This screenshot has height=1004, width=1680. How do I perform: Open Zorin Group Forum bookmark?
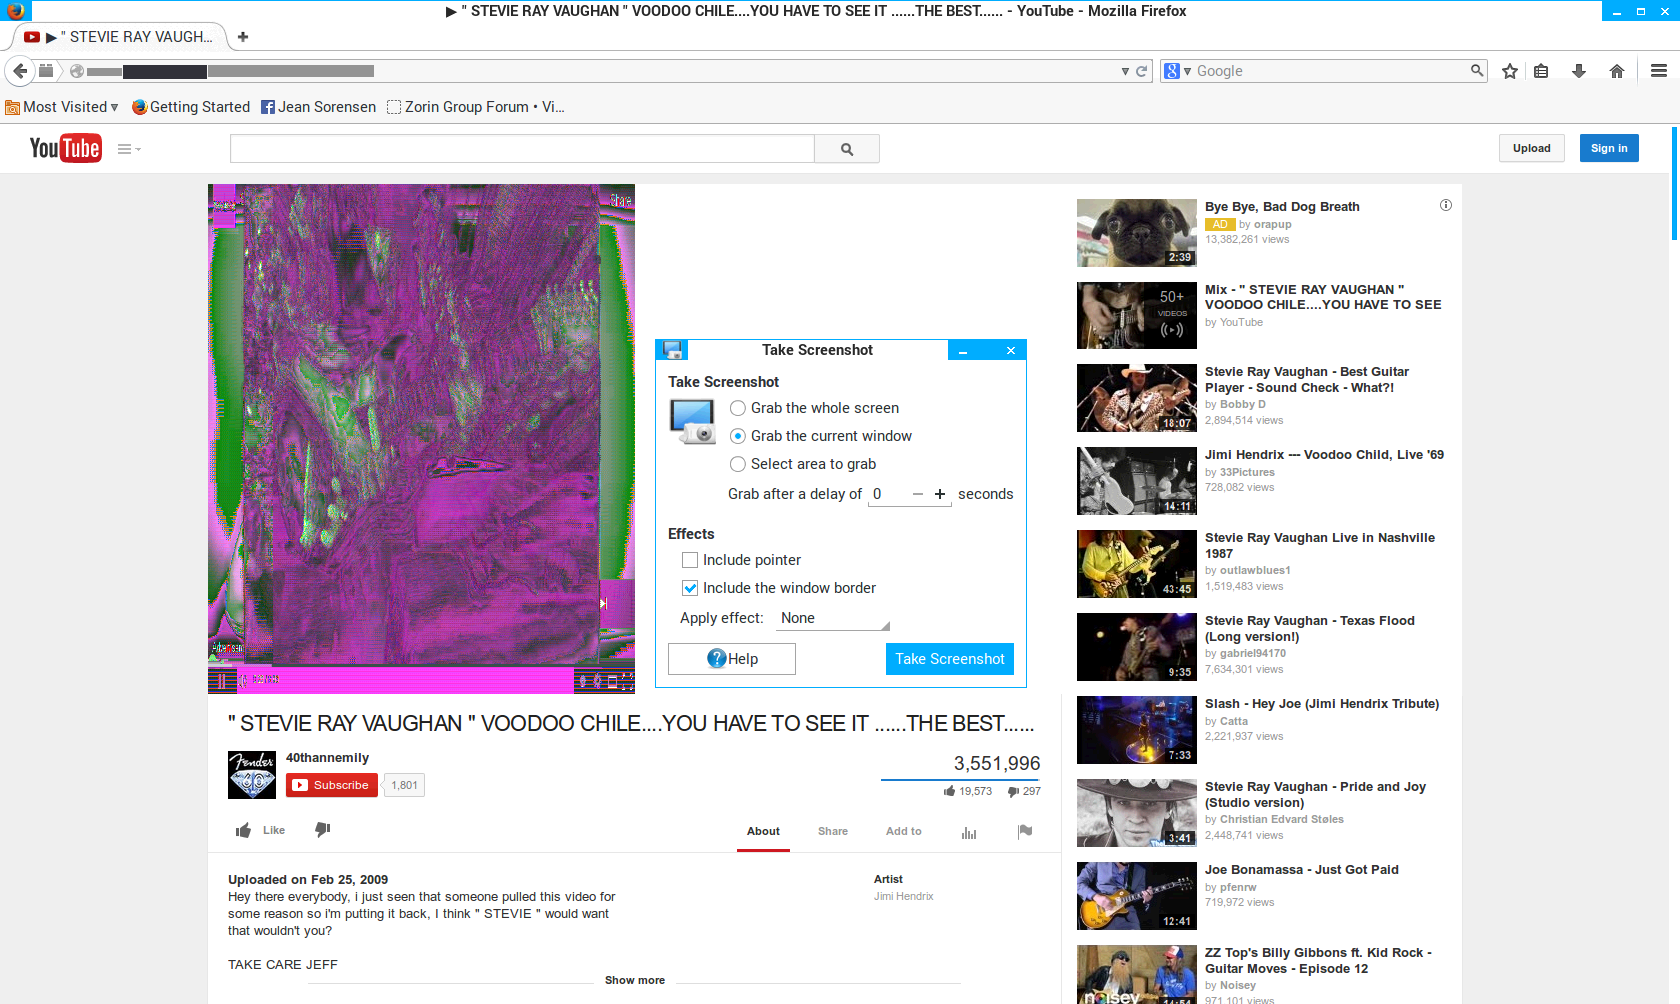pos(476,107)
